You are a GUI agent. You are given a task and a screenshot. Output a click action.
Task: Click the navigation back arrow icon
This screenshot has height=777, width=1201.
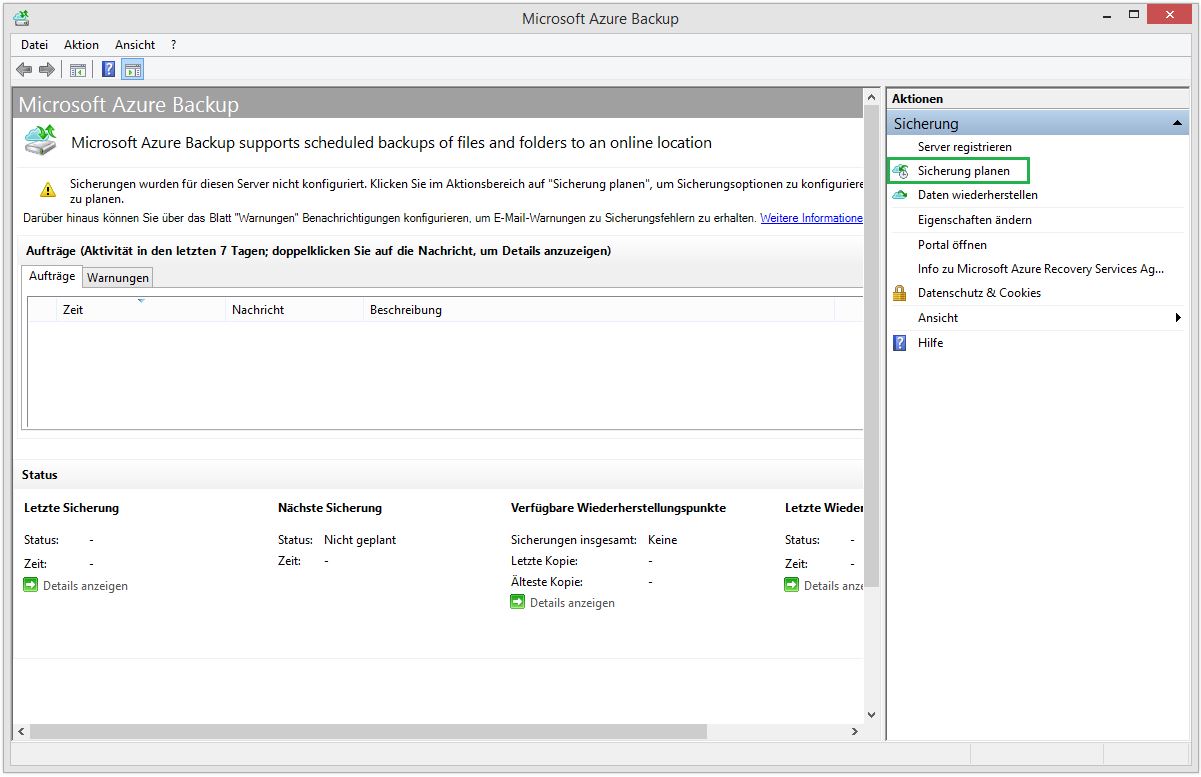coord(23,69)
